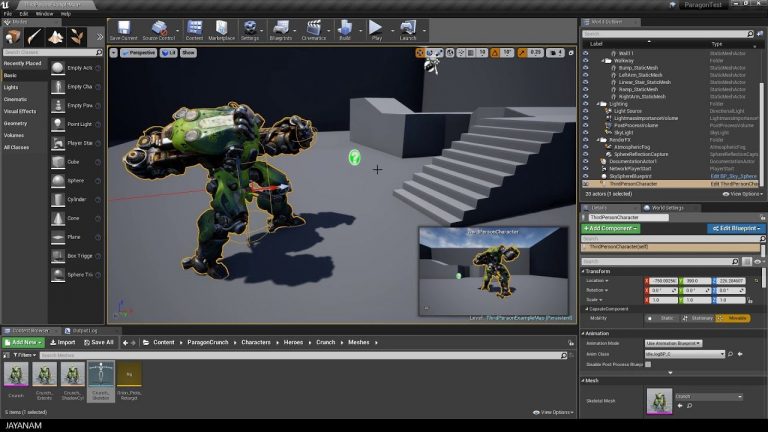Toggle visibility eye for SkyLight actor
This screenshot has height=432, width=768.
587,132
